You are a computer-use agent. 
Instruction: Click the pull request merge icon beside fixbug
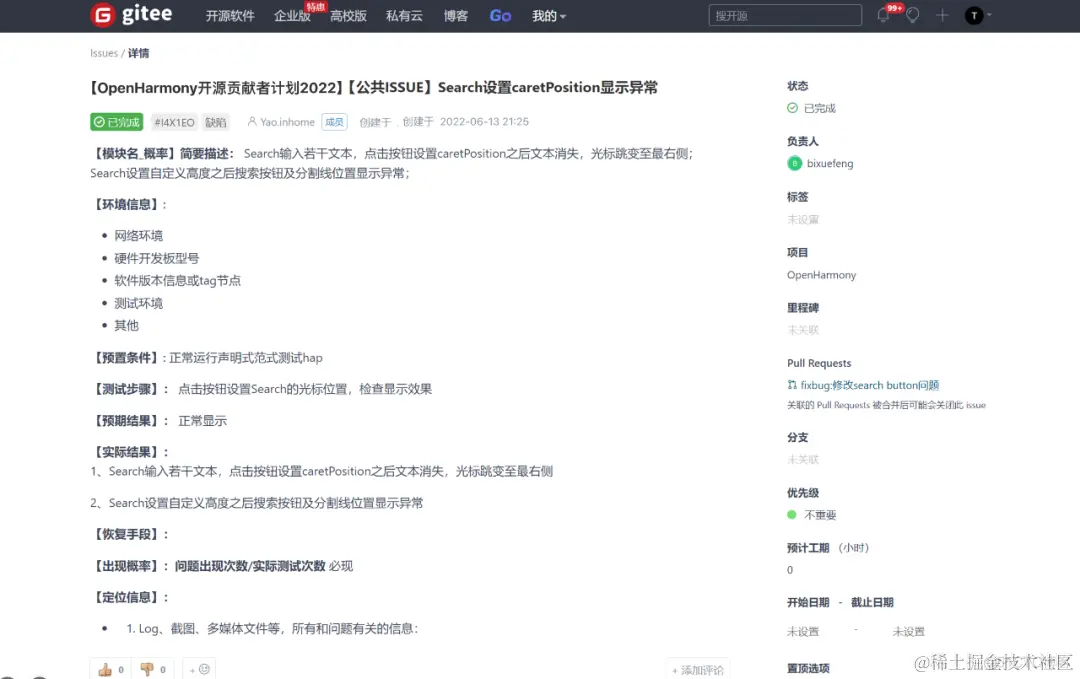pyautogui.click(x=793, y=384)
